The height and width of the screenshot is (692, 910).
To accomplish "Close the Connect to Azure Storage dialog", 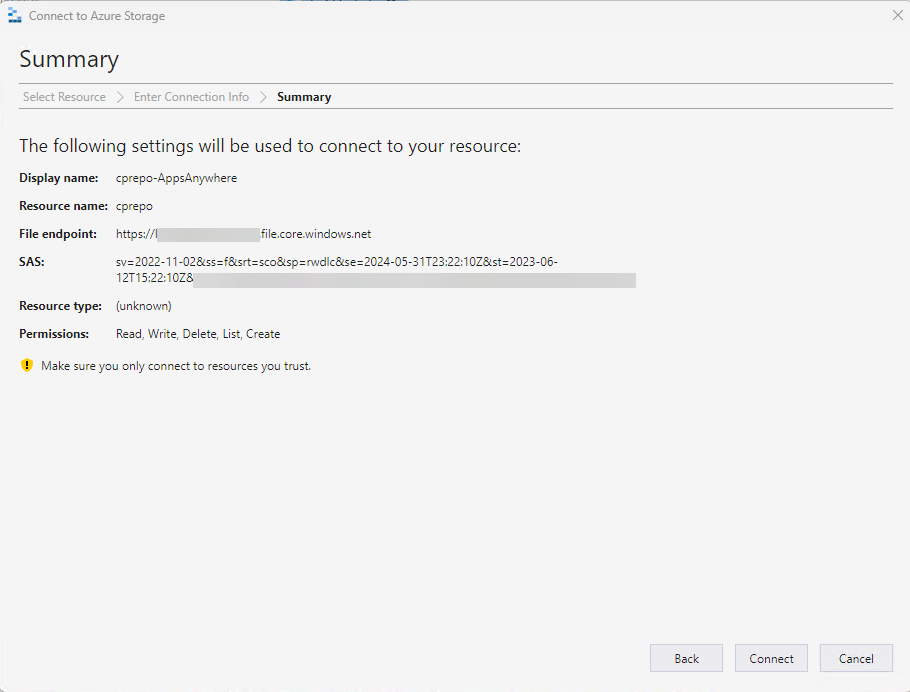I will 897,16.
